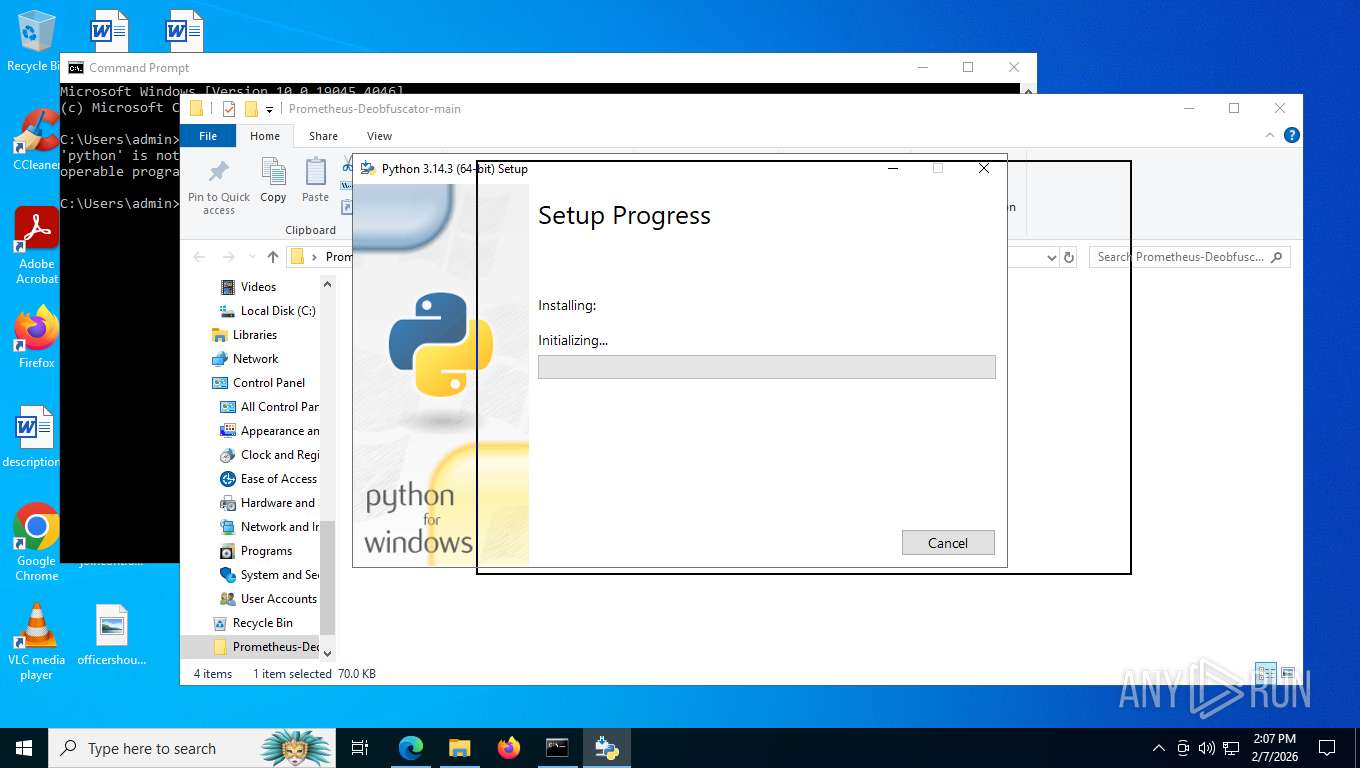1360x768 pixels.
Task: Click the Python installer title bar icon
Action: tap(368, 169)
